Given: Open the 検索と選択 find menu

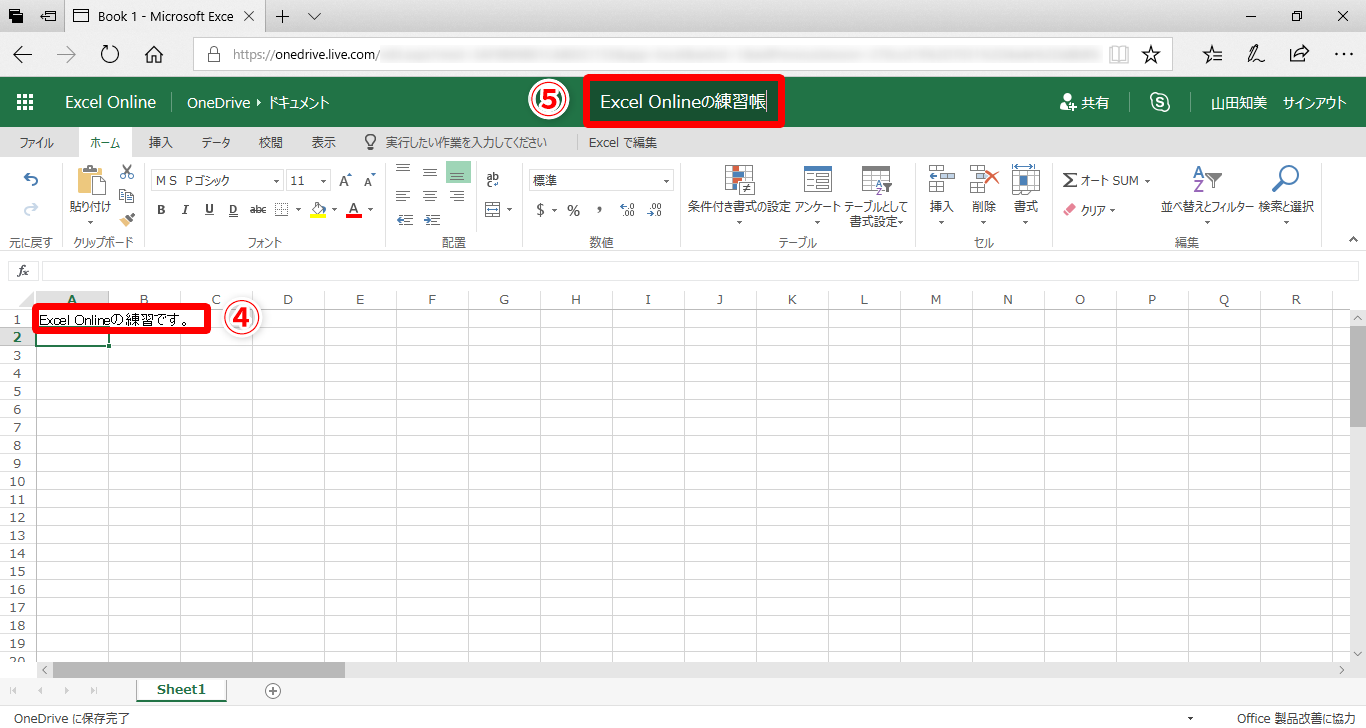Looking at the screenshot, I should [1286, 195].
